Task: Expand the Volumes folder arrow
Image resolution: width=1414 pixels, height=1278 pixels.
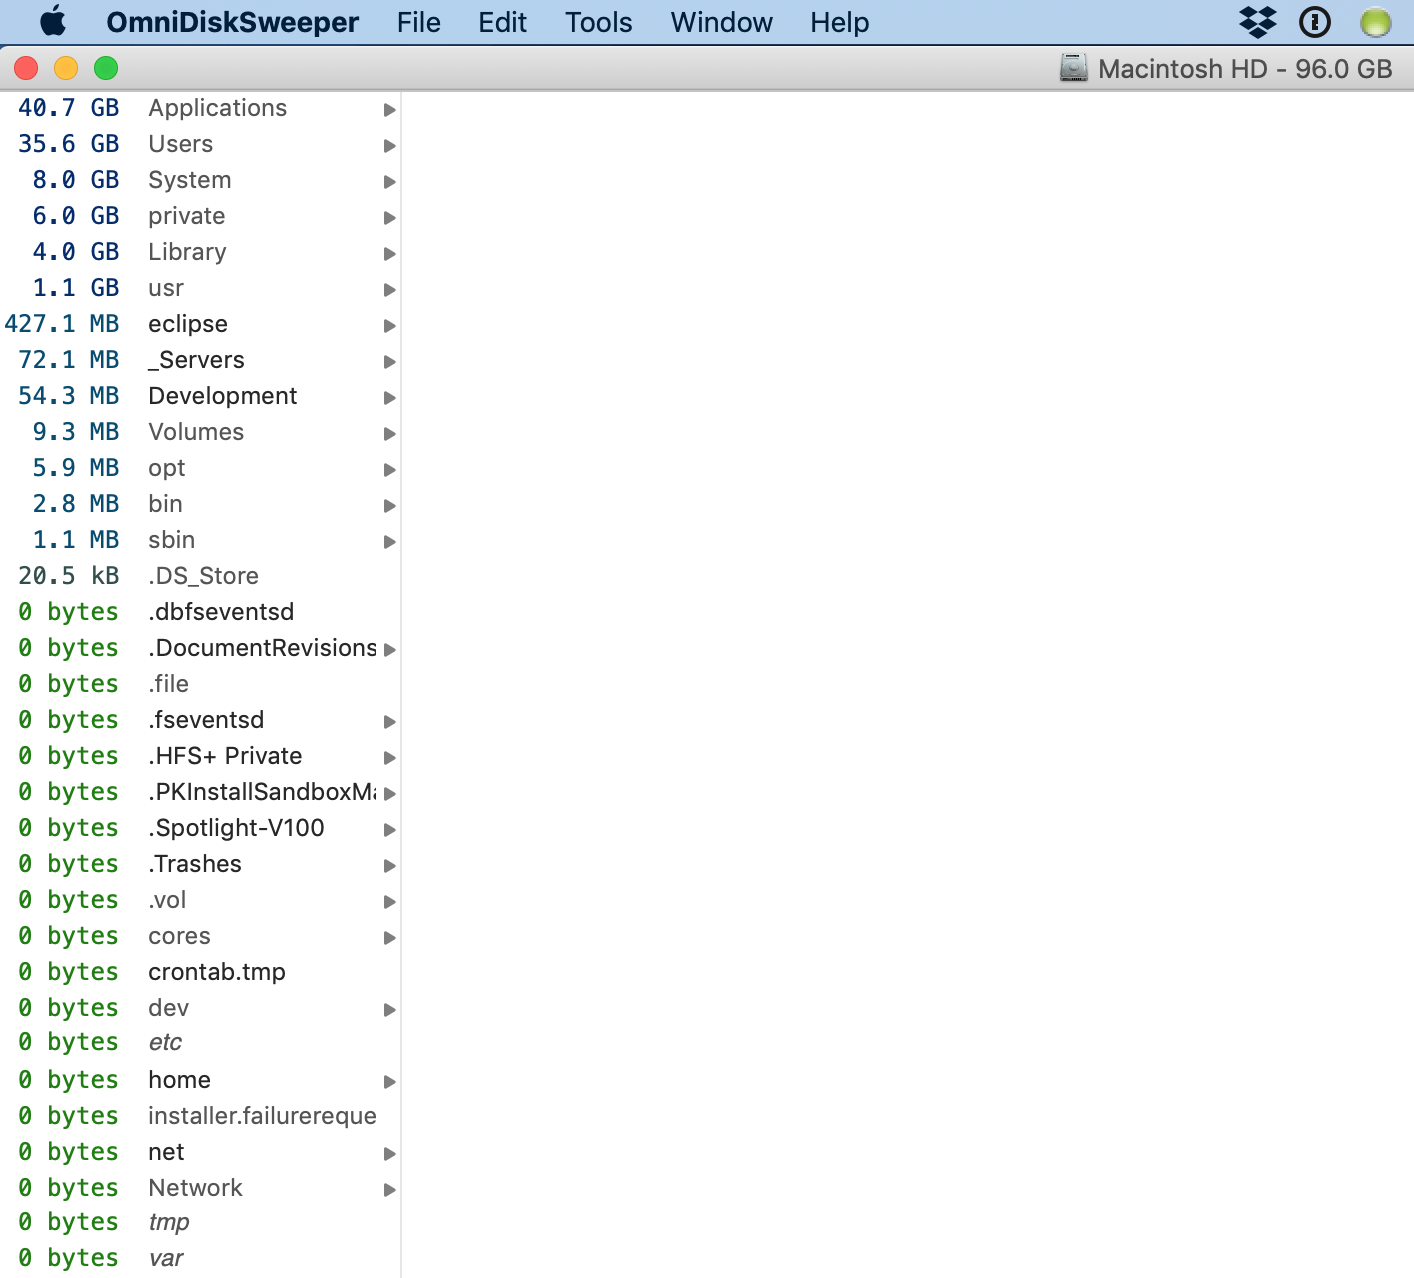Action: pyautogui.click(x=390, y=433)
